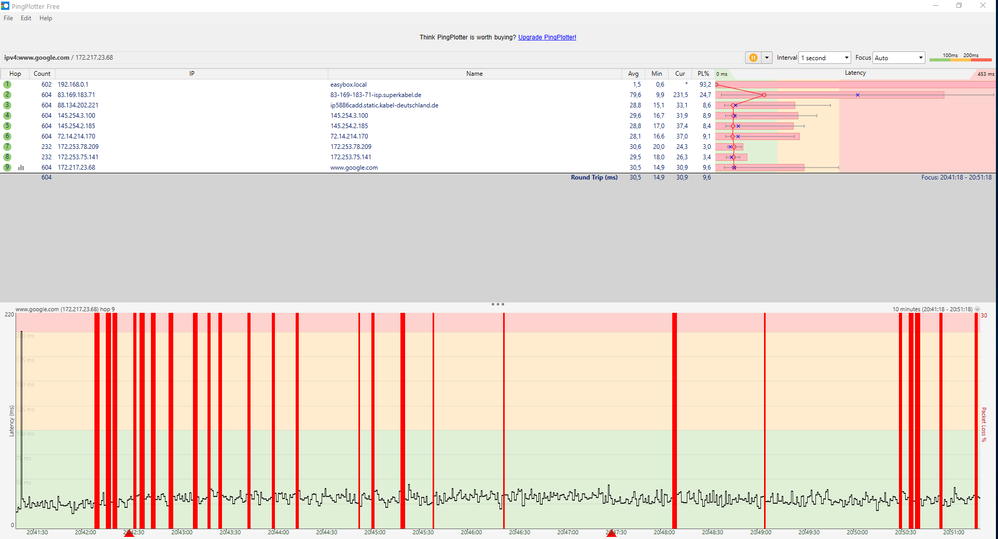Click the PingPlotter app logo in title bar
The image size is (998, 539).
pyautogui.click(x=6, y=5)
